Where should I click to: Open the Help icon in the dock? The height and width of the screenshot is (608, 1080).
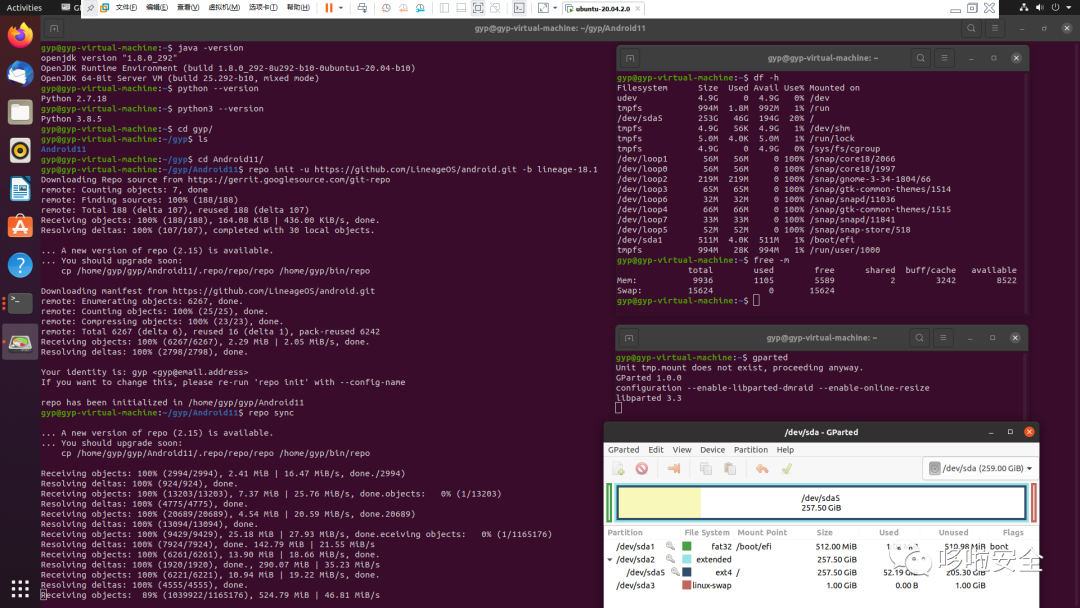pyautogui.click(x=20, y=265)
